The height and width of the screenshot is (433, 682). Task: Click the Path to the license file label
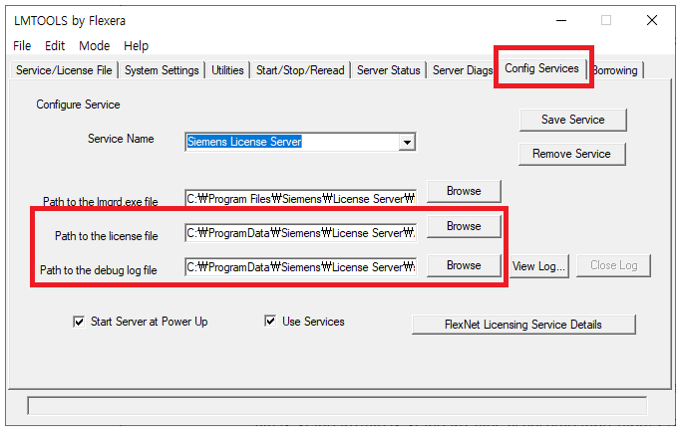click(106, 236)
